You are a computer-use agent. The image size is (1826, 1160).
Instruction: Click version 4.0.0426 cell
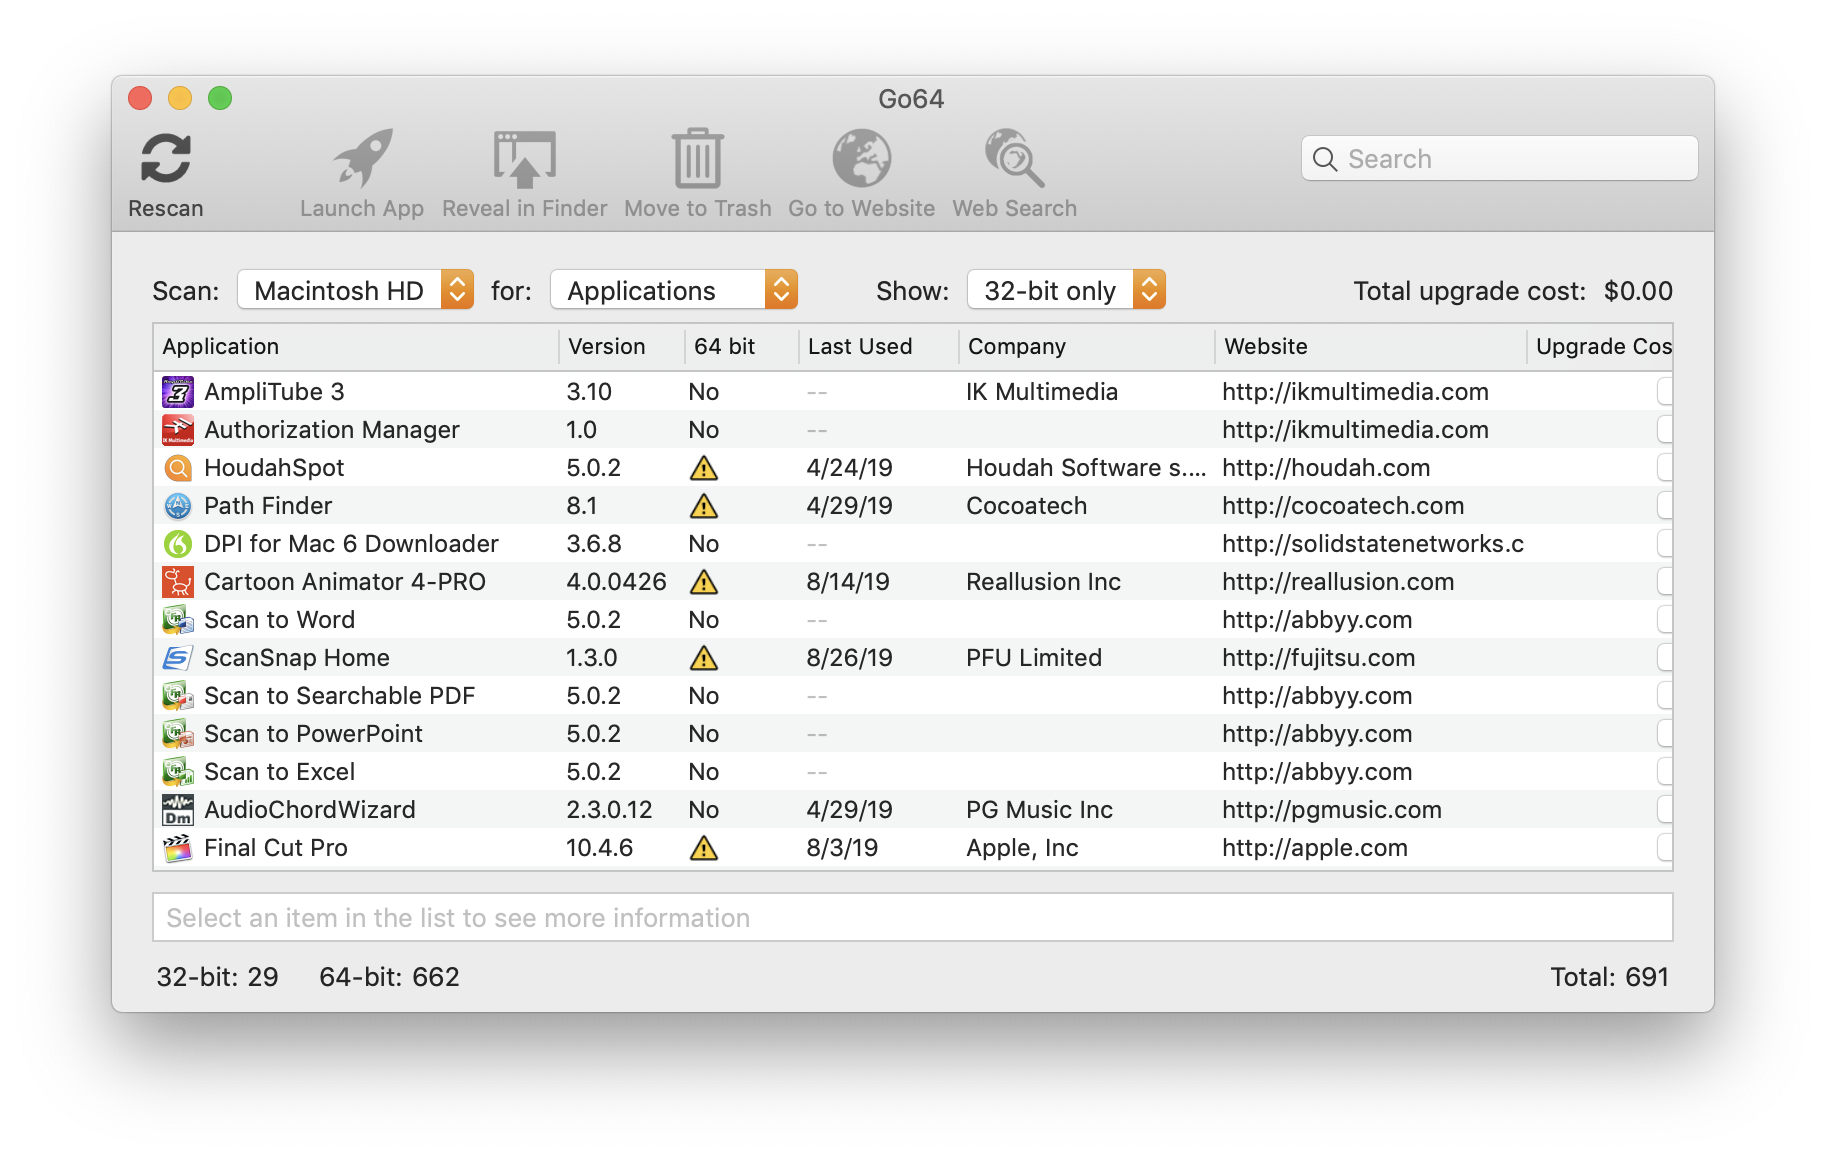coord(616,582)
